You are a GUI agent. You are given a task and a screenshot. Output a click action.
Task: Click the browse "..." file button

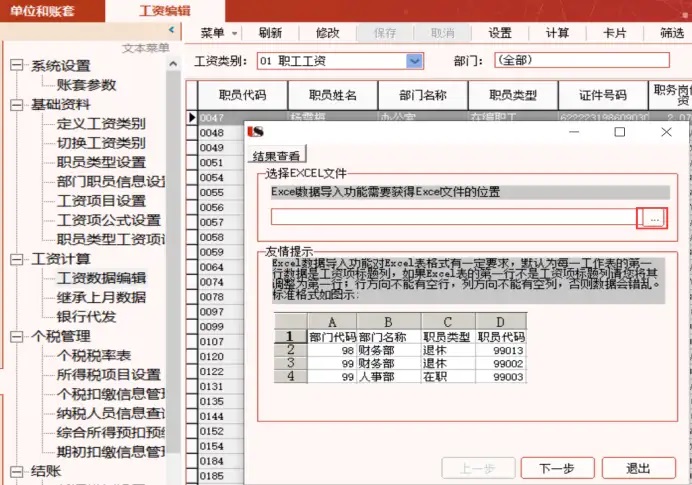pos(652,217)
